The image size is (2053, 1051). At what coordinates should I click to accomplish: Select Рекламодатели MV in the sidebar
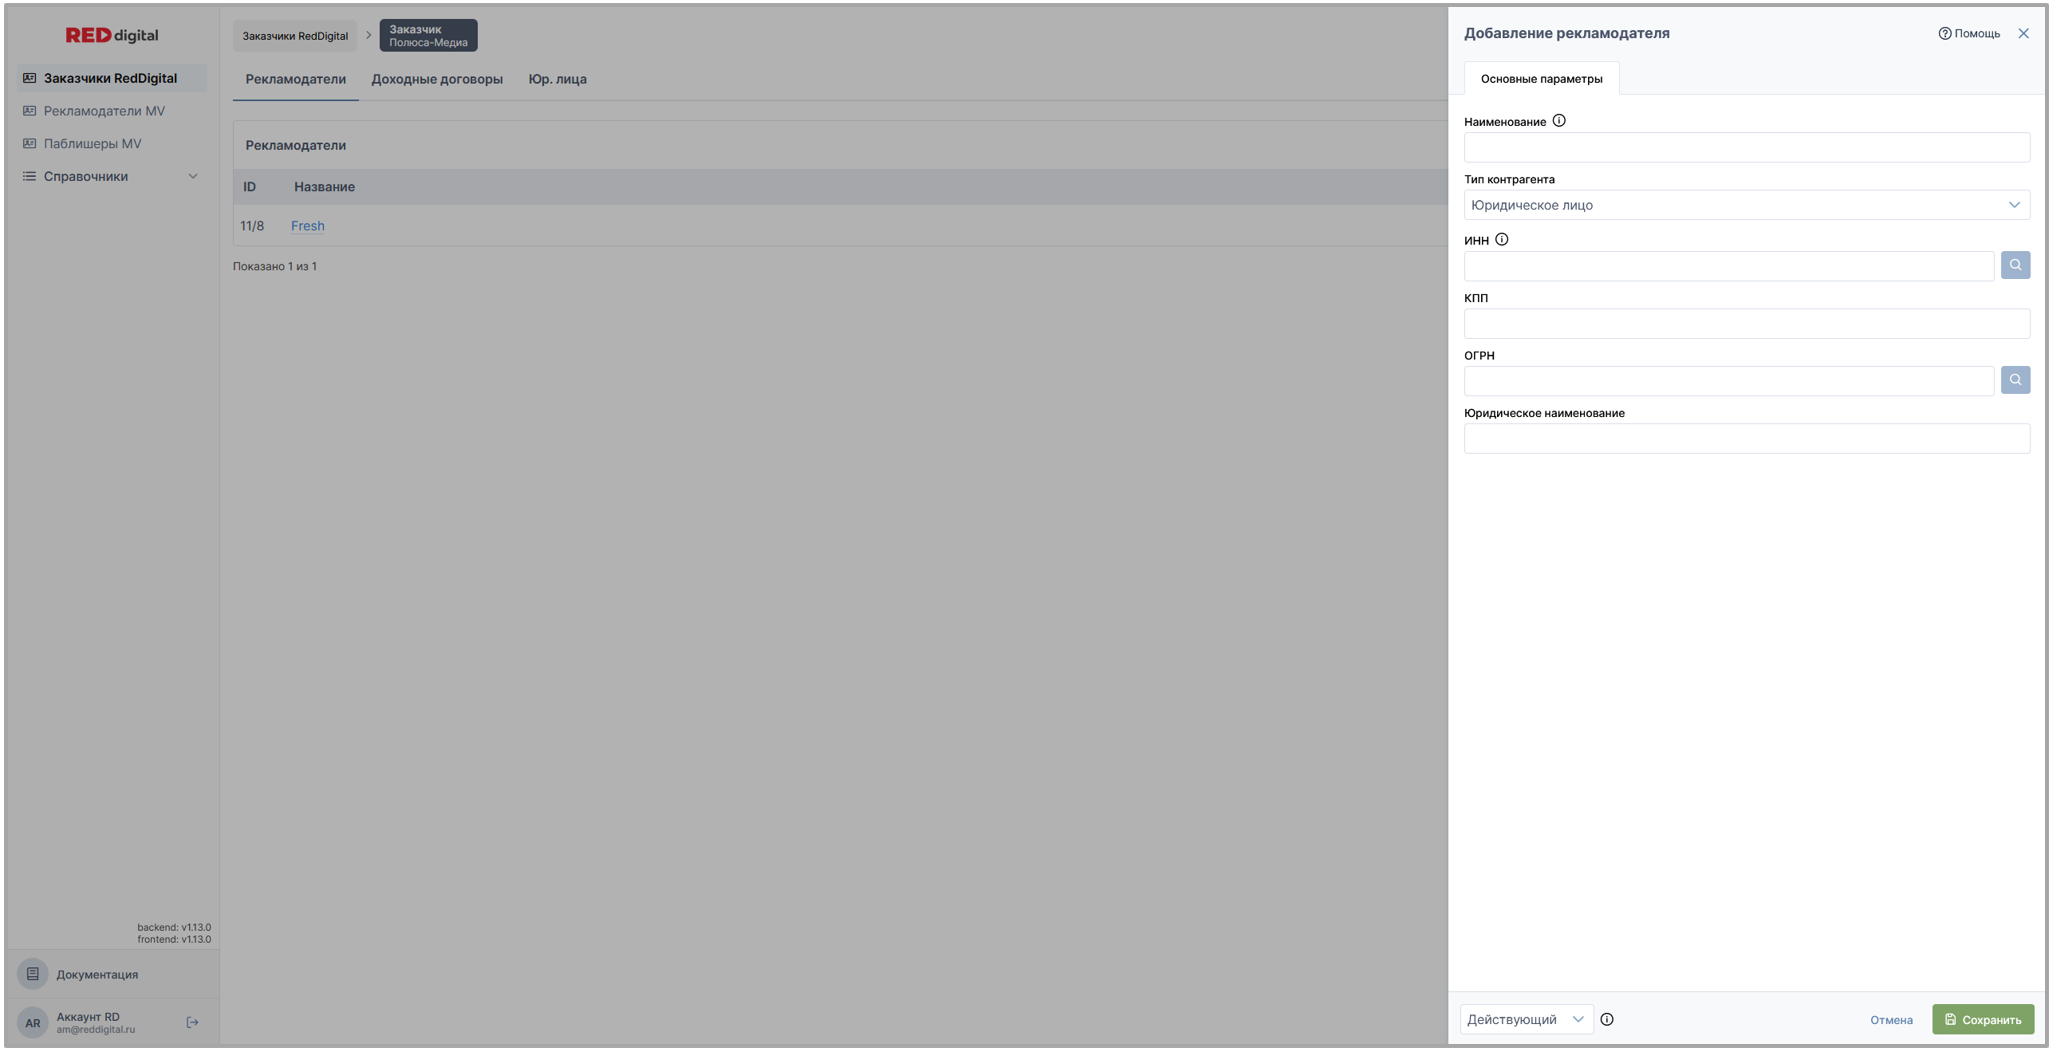[x=104, y=111]
